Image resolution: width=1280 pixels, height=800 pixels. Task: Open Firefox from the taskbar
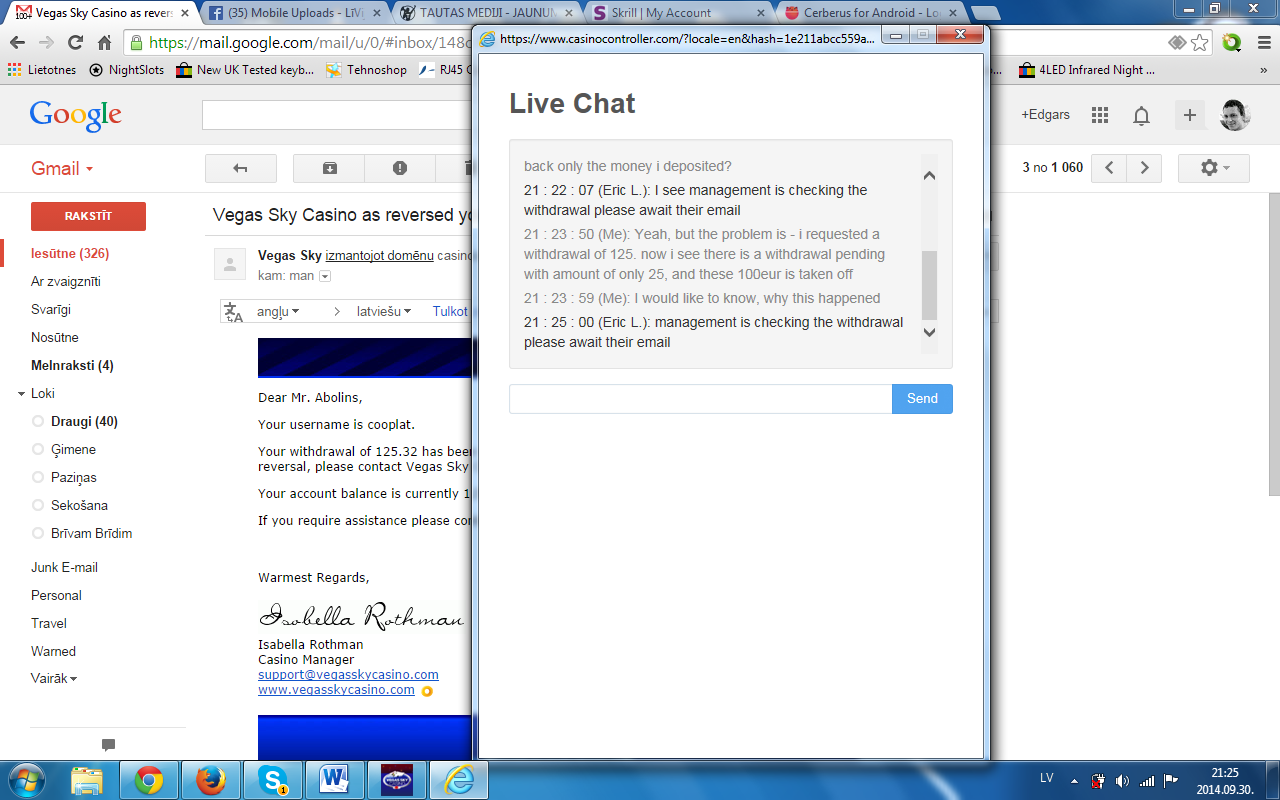(210, 780)
